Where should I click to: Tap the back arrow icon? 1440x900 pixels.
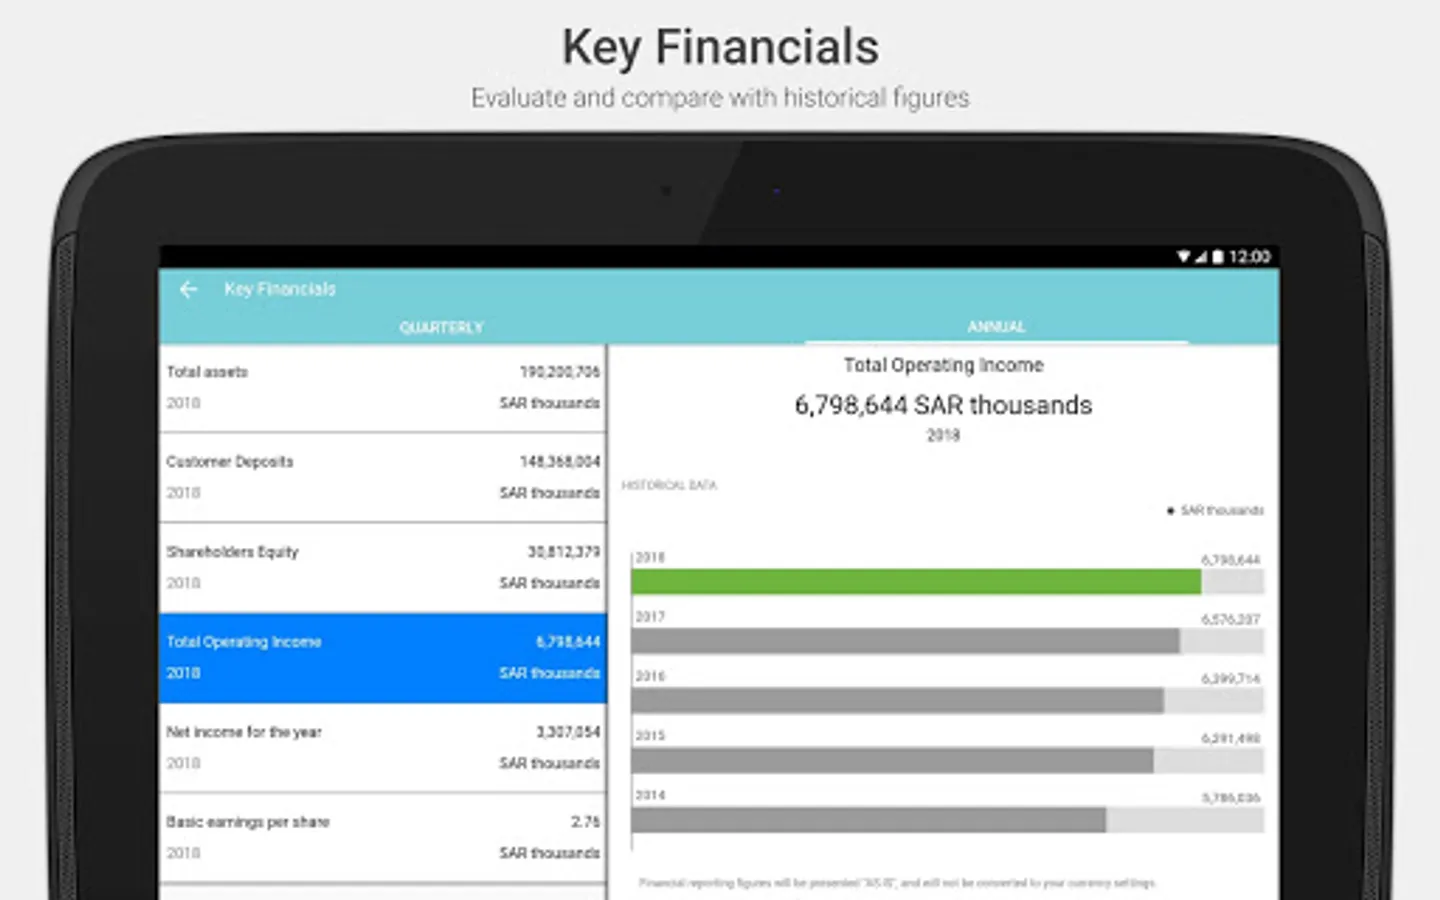(x=188, y=290)
